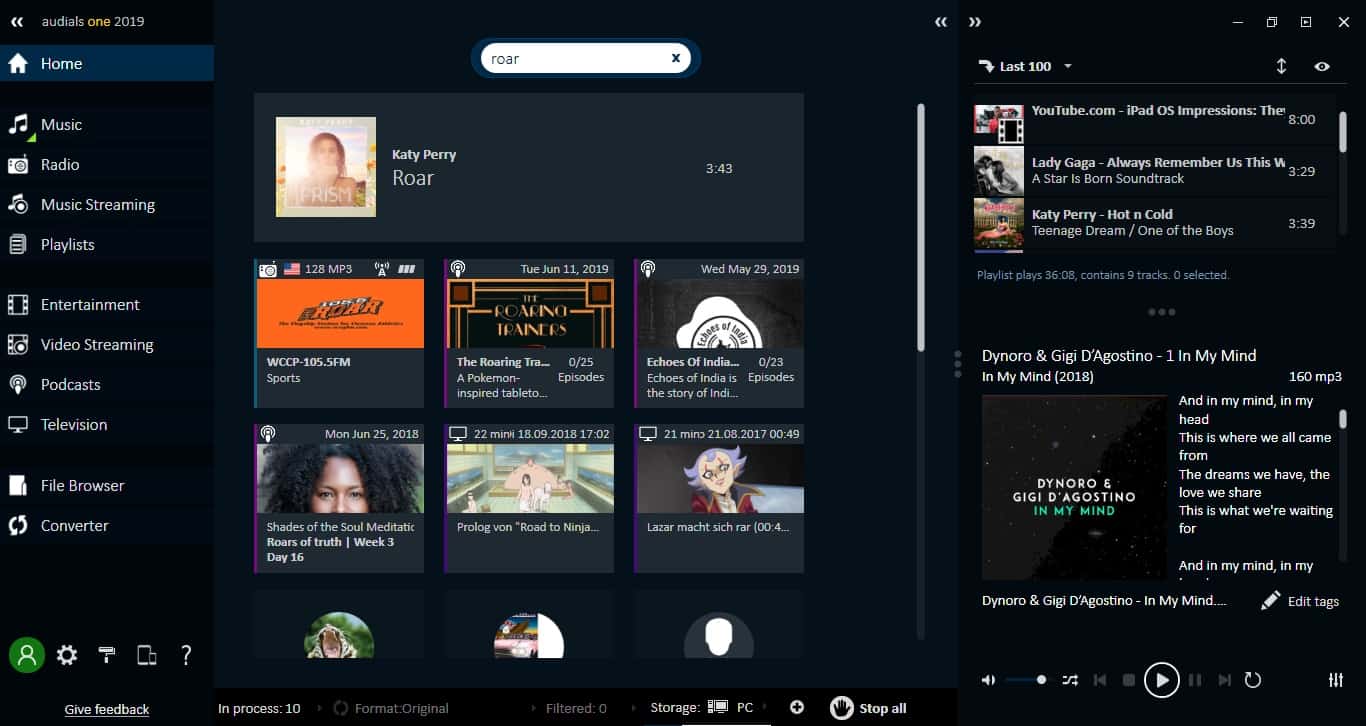
Task: Click the File Browser icon
Action: click(18, 486)
